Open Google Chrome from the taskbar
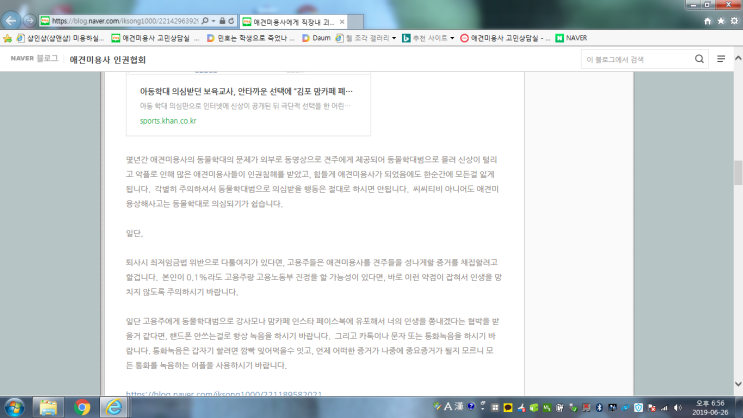The height and width of the screenshot is (418, 743). coord(82,408)
